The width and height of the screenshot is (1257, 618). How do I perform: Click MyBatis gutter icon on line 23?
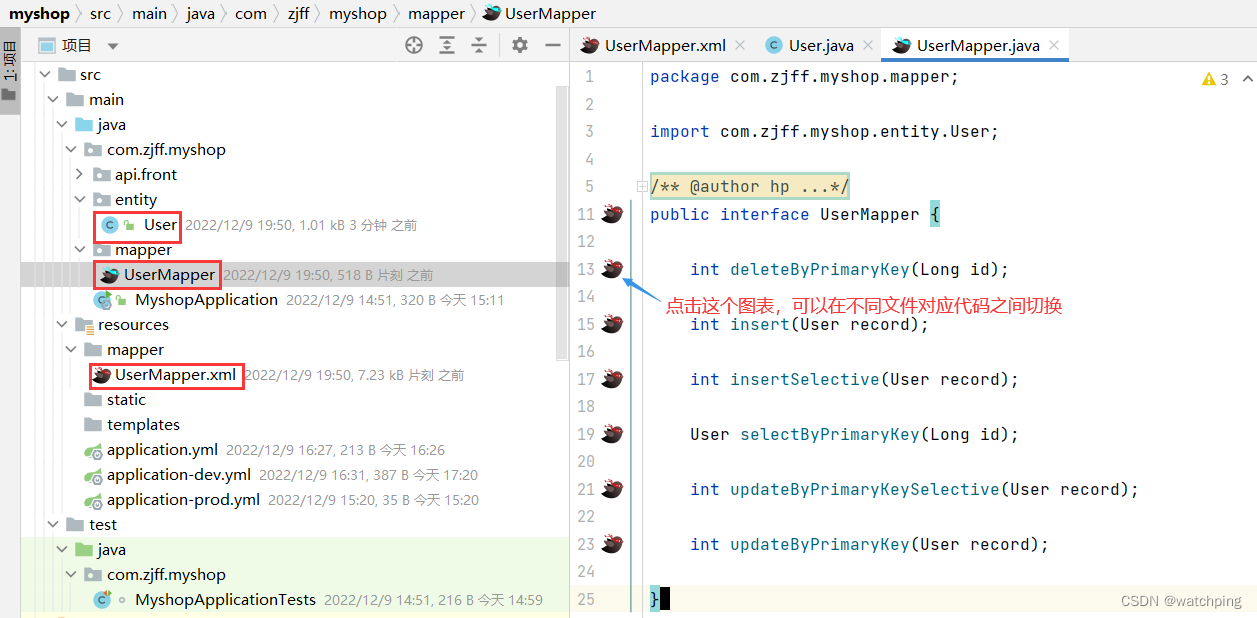[612, 544]
